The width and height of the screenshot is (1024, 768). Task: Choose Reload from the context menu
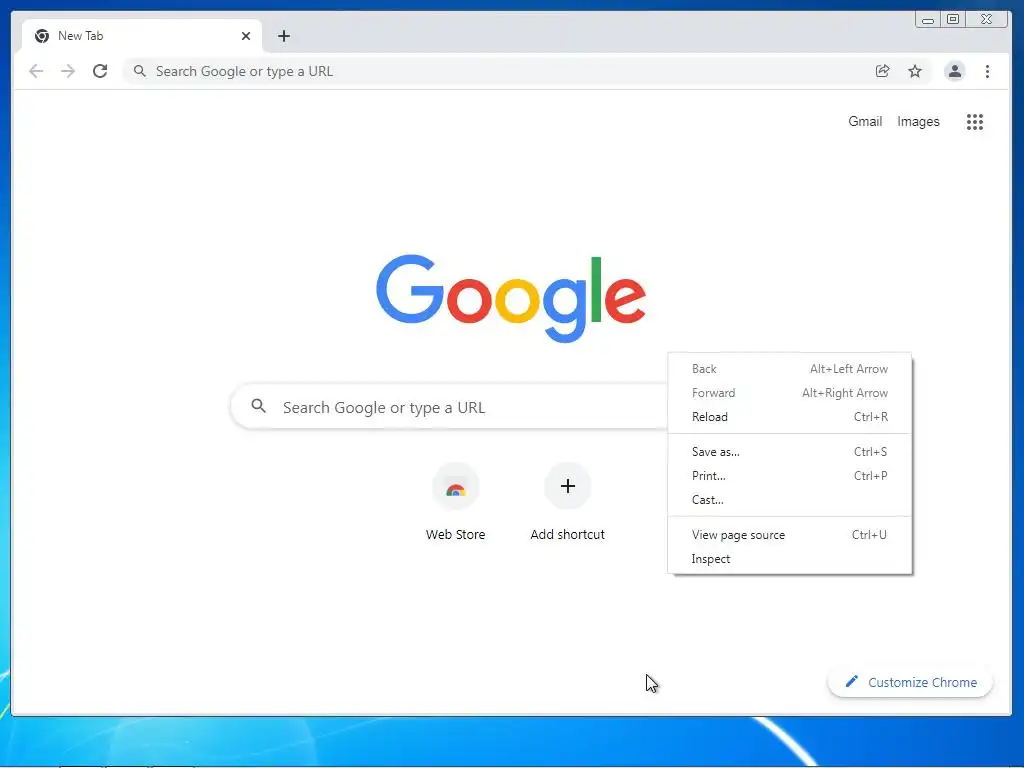click(790, 417)
